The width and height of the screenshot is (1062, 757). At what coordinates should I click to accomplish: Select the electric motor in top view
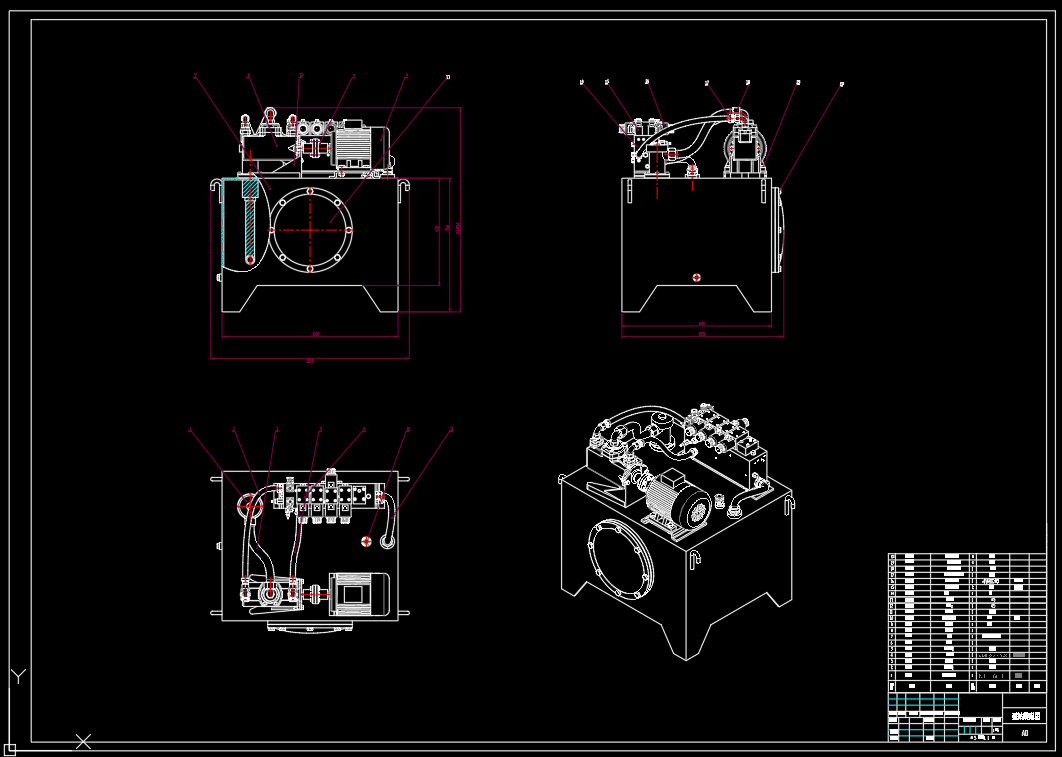360,594
